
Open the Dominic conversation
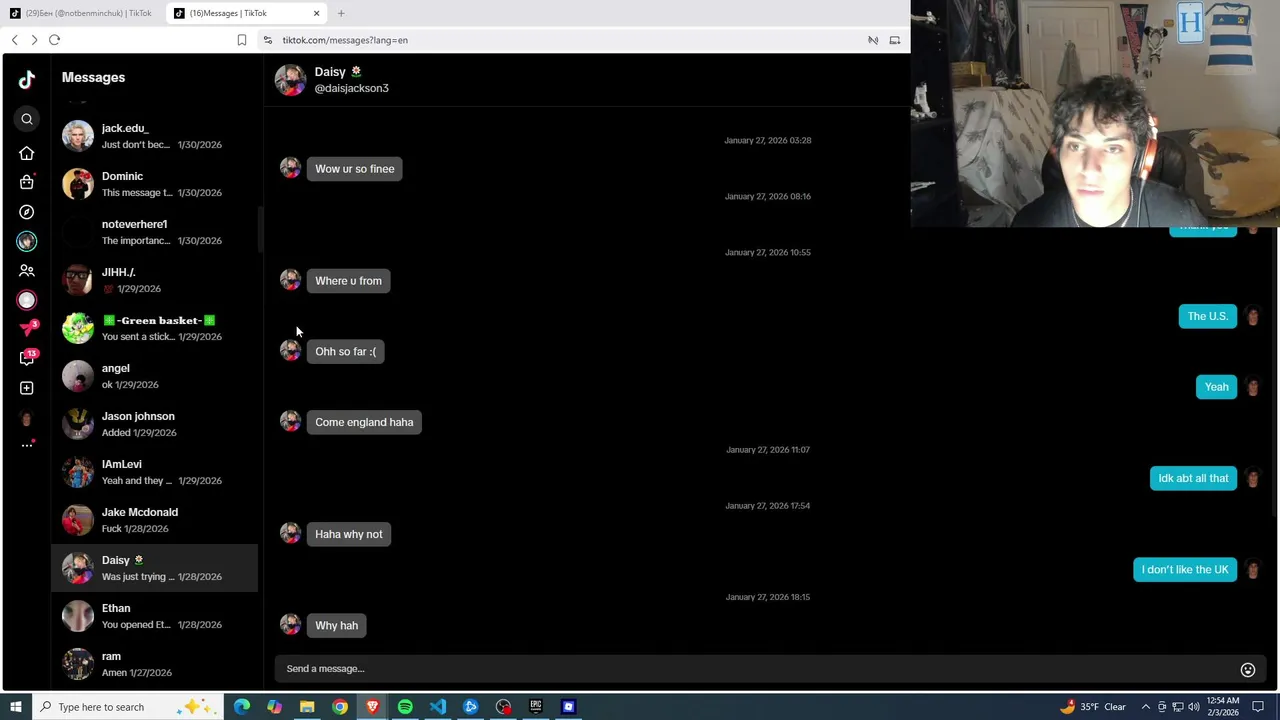click(155, 184)
